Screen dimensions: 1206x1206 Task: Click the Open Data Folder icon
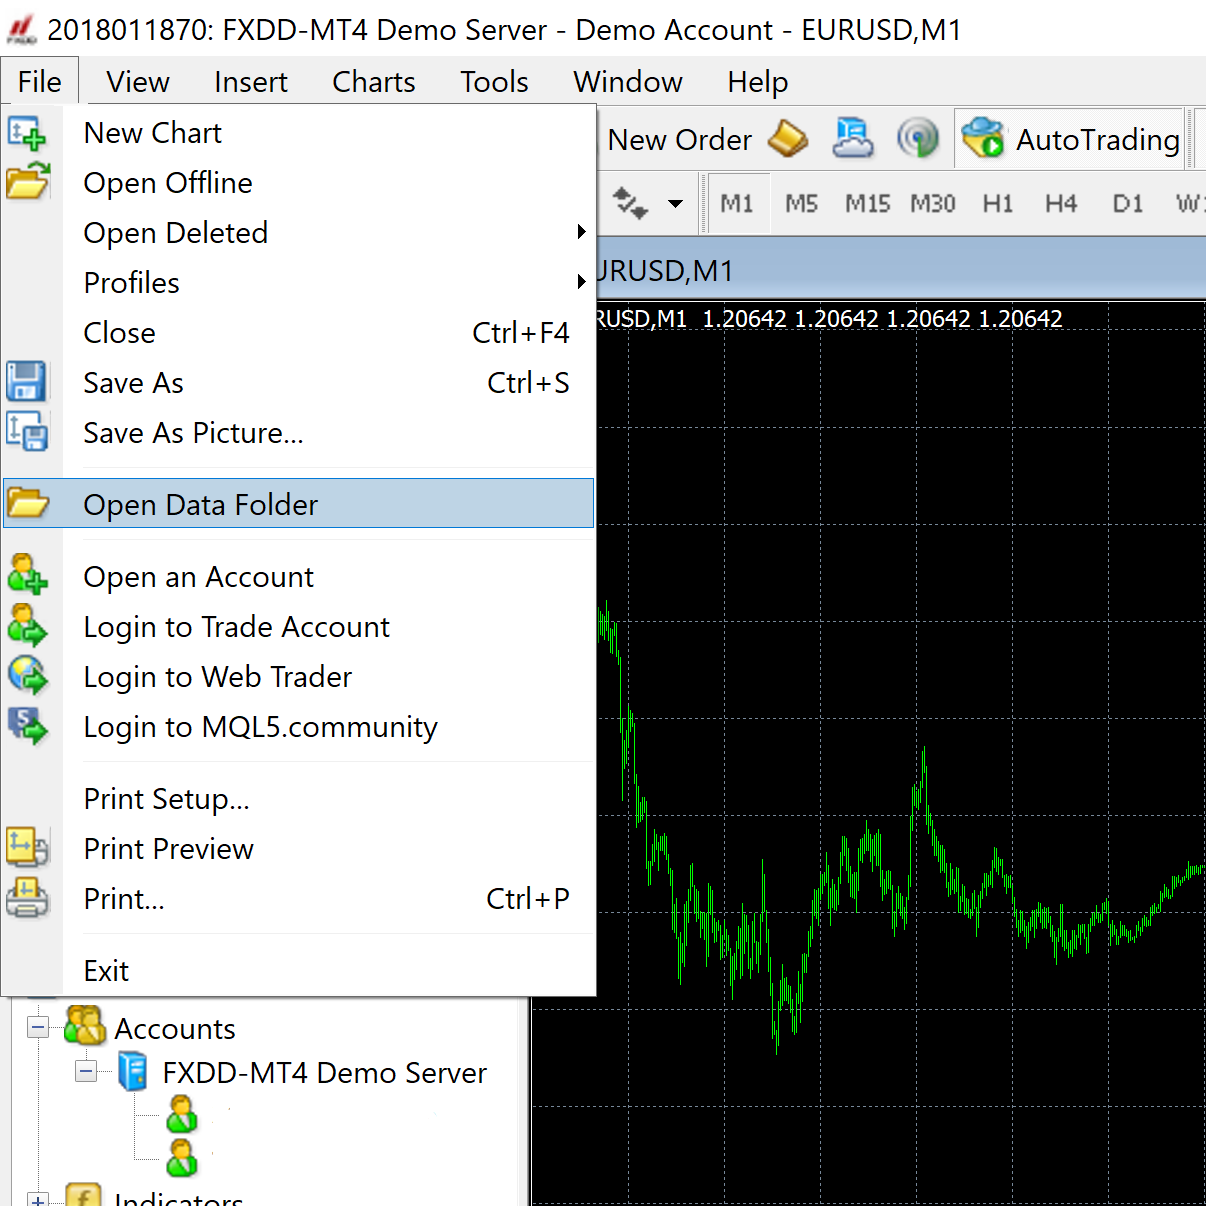pos(28,502)
